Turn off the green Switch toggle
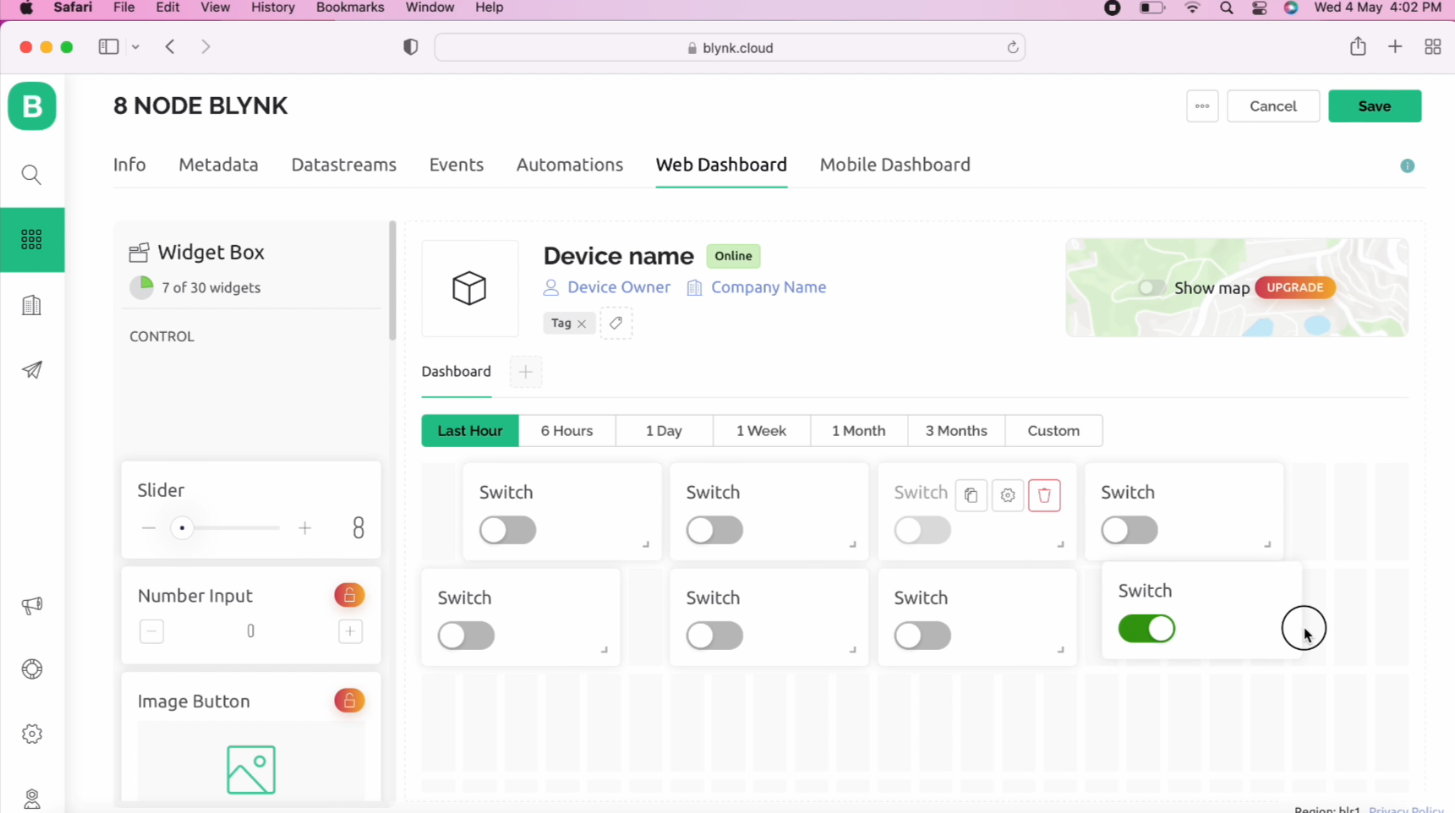The image size is (1455, 813). 1146,629
